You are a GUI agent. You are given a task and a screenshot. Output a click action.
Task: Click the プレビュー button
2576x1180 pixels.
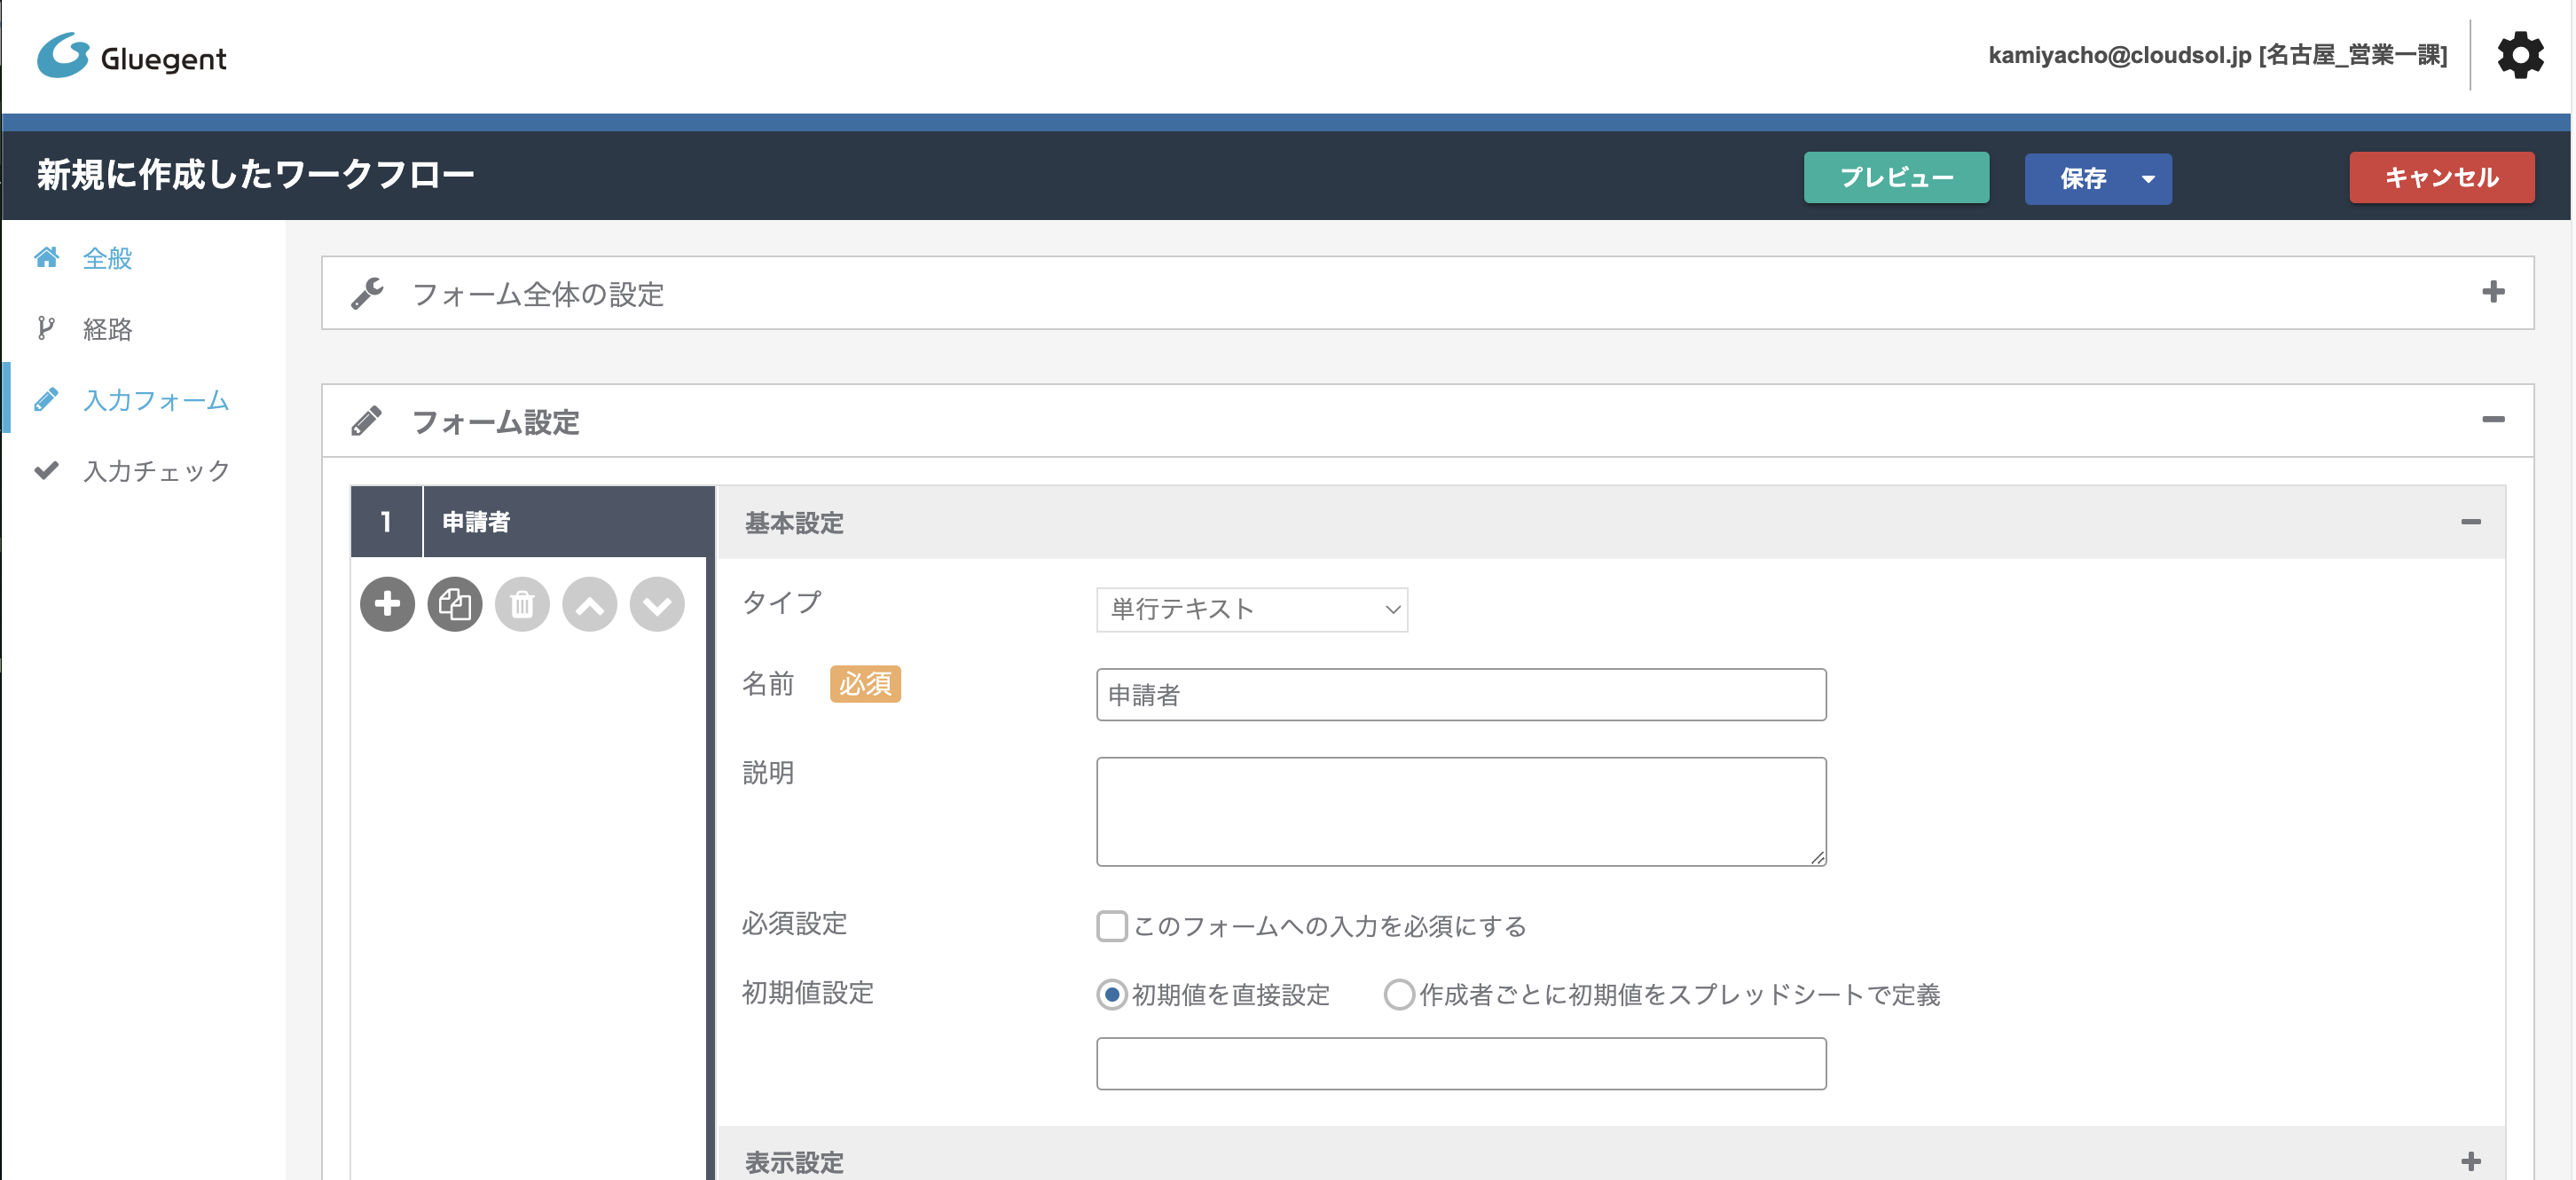[x=1896, y=178]
